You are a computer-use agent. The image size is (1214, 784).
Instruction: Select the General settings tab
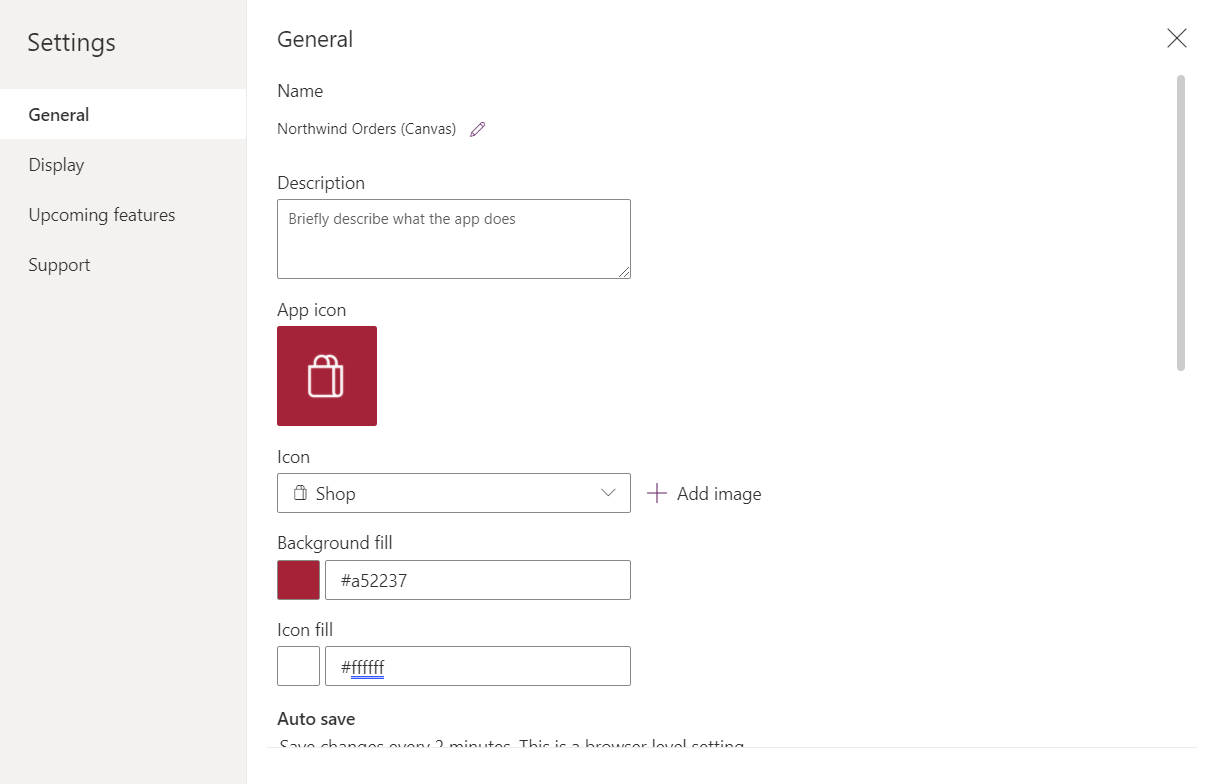click(59, 115)
